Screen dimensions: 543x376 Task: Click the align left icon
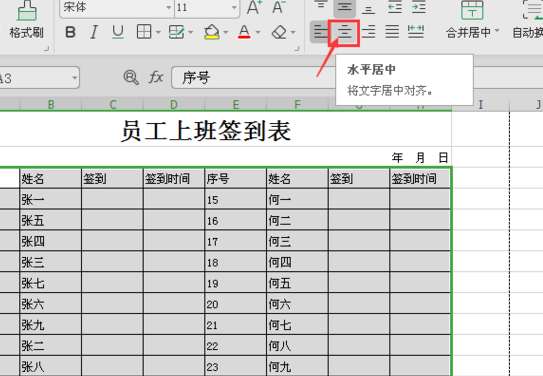(x=320, y=32)
